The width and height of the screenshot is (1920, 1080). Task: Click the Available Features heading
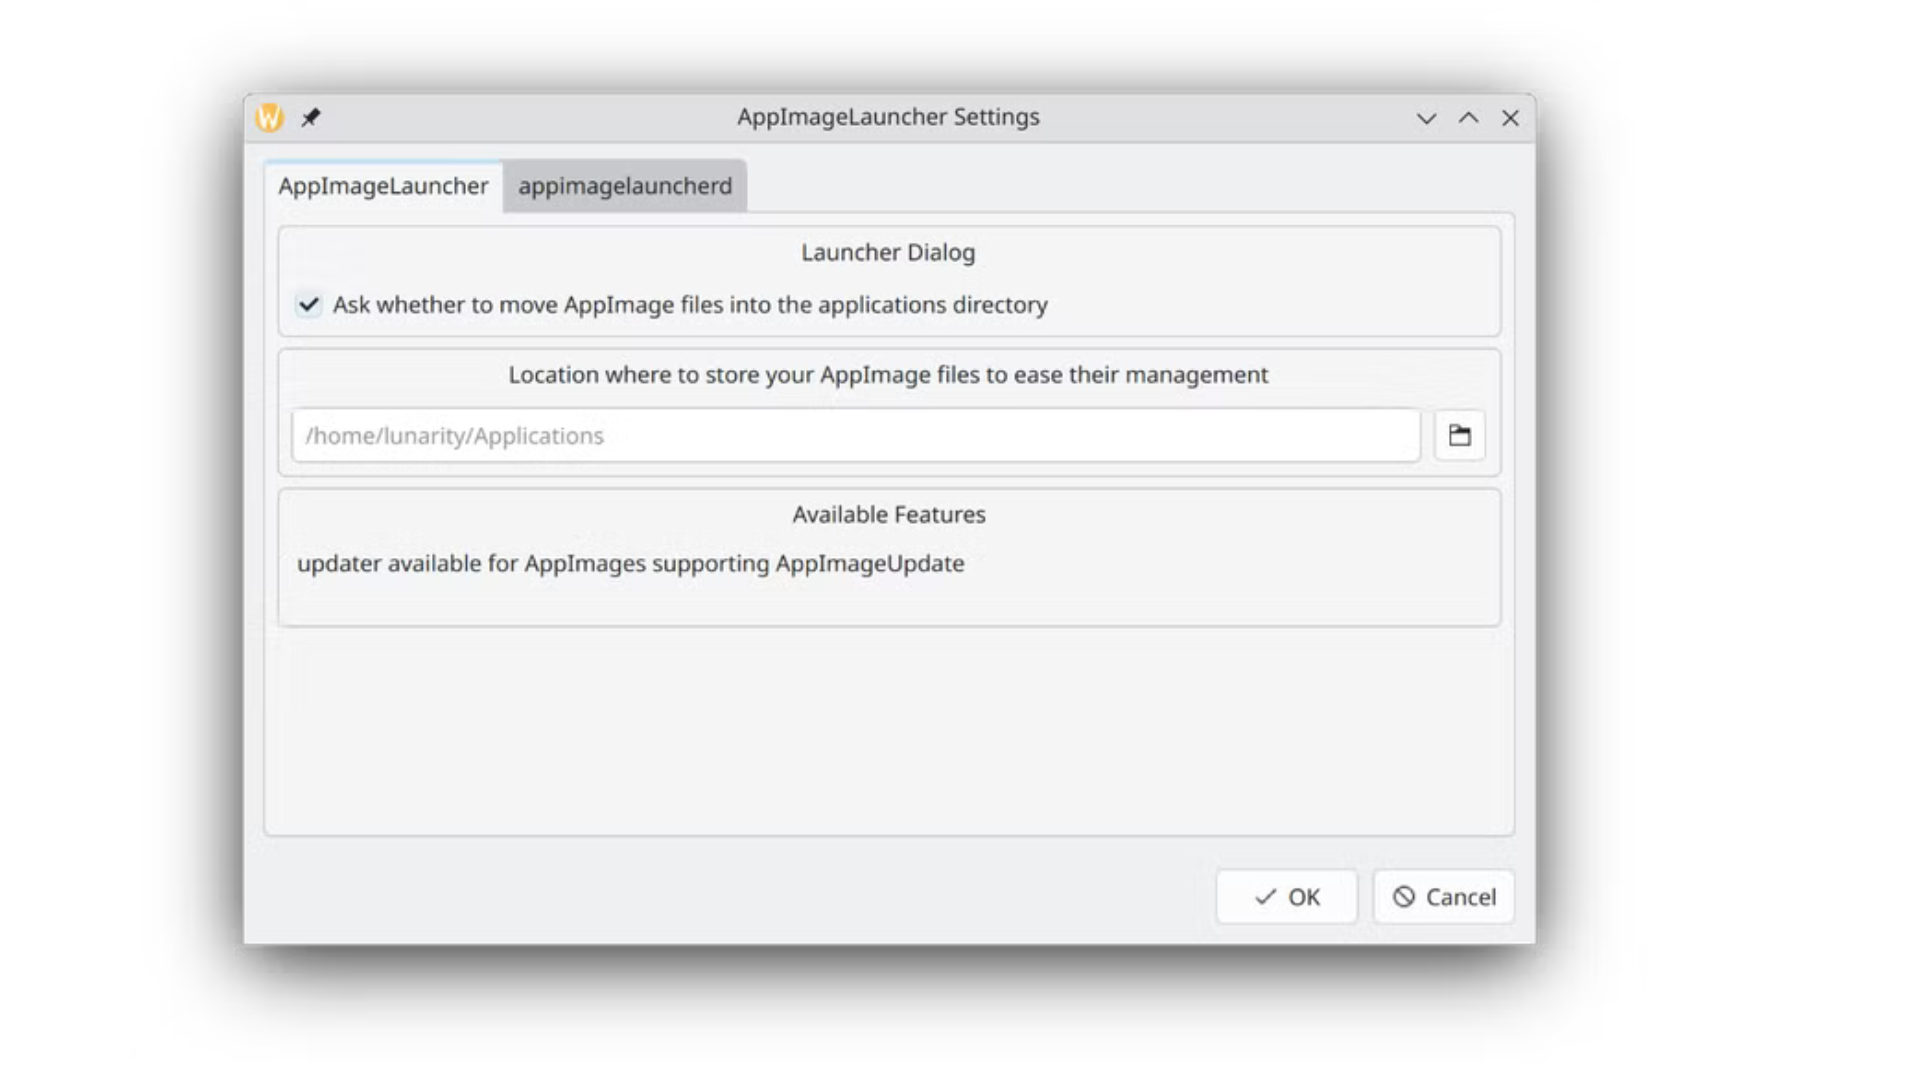tap(888, 515)
